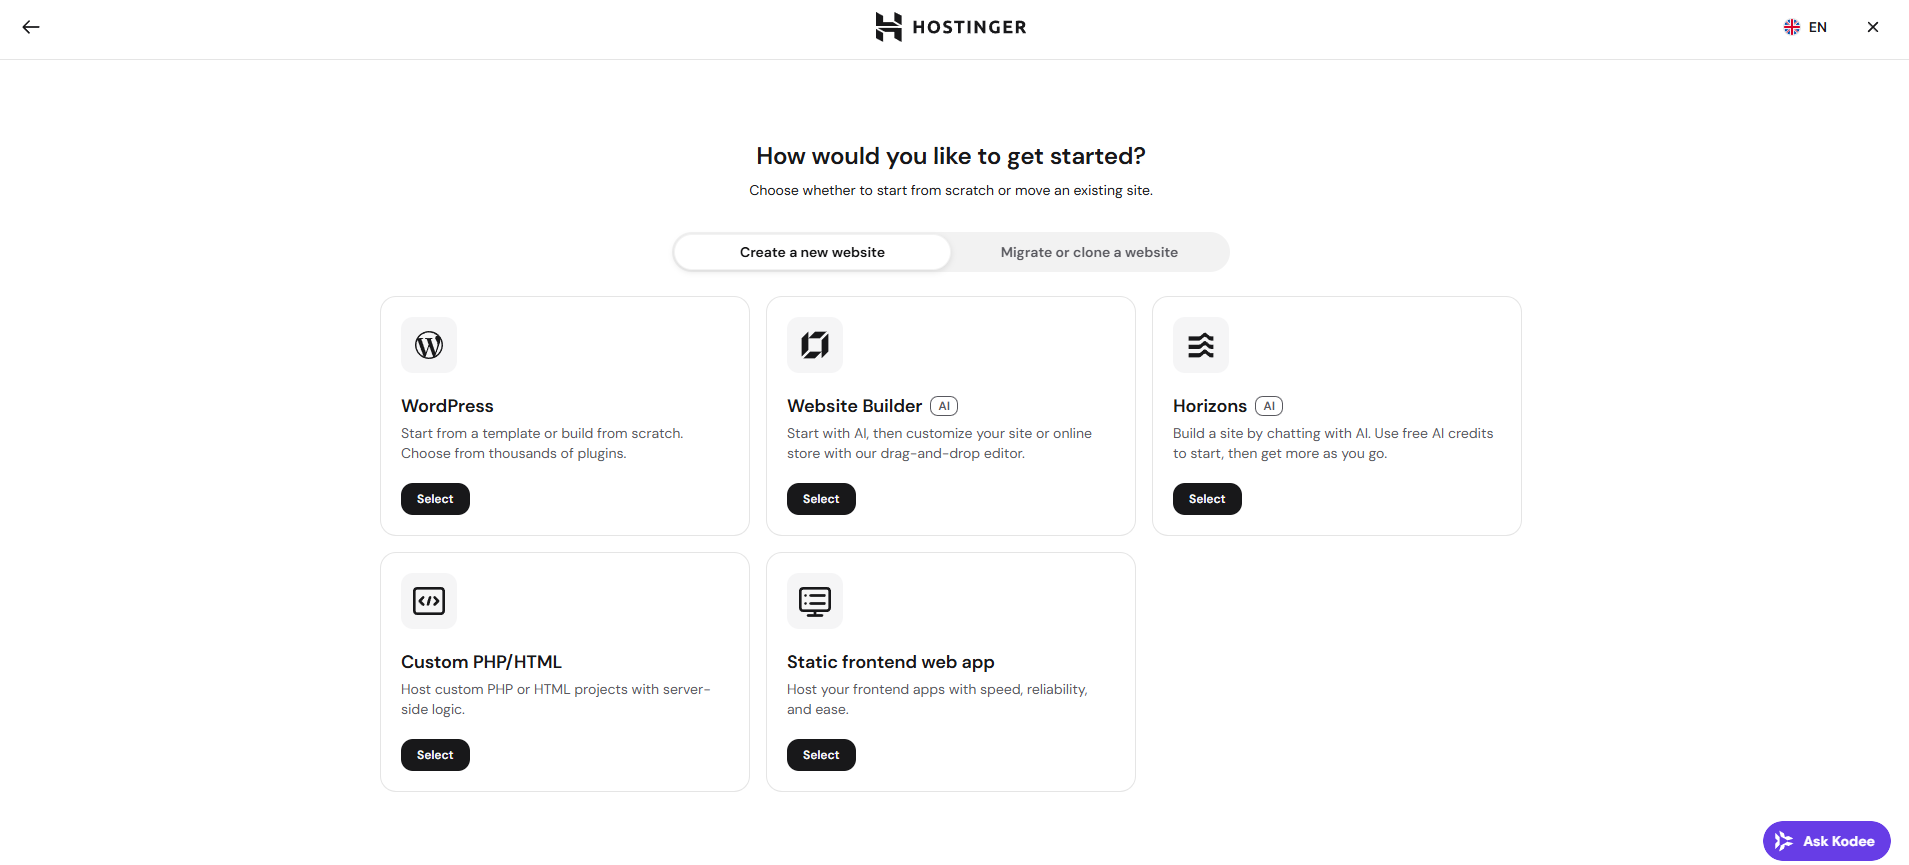This screenshot has width=1909, height=865.
Task: Click the Static frontend web app monitor icon
Action: [815, 601]
